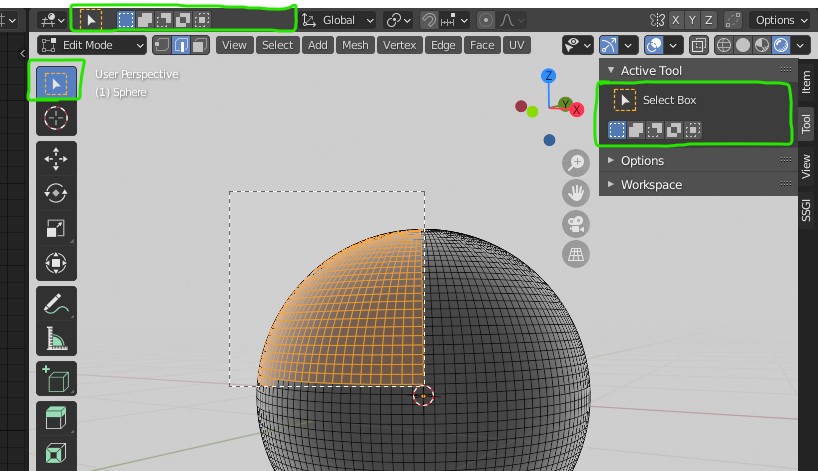This screenshot has width=818, height=471.
Task: Switch to the Item sidebar tab
Action: (x=807, y=81)
